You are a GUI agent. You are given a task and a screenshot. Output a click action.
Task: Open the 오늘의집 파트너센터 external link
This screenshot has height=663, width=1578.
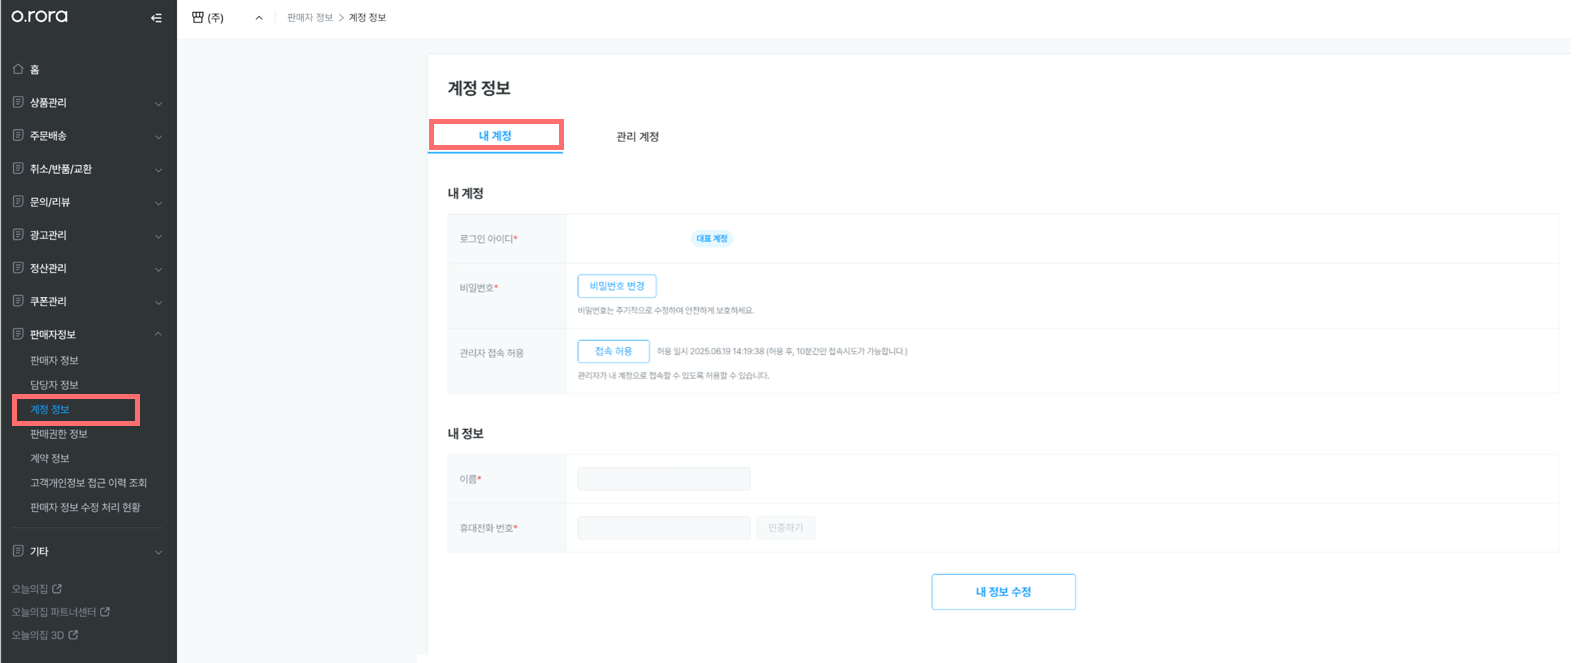click(x=61, y=612)
